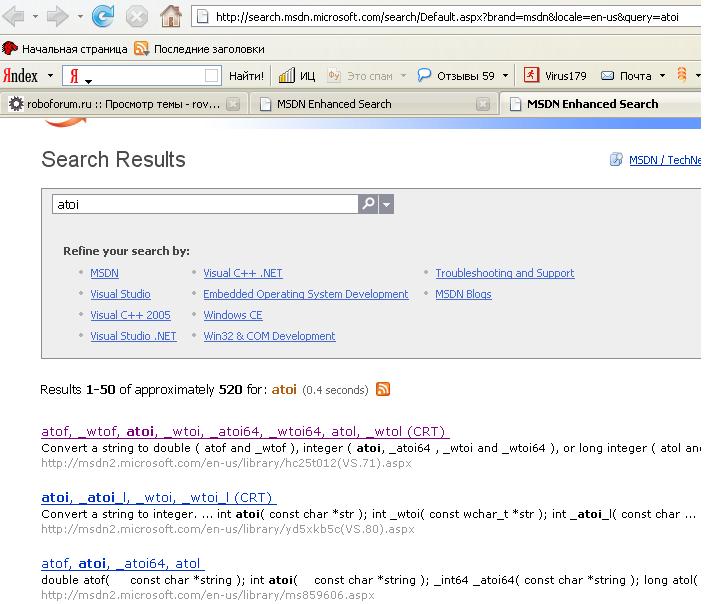This screenshot has height=604, width=707.
Task: Open the Последние заголовки feed bookmark
Action: (x=199, y=48)
